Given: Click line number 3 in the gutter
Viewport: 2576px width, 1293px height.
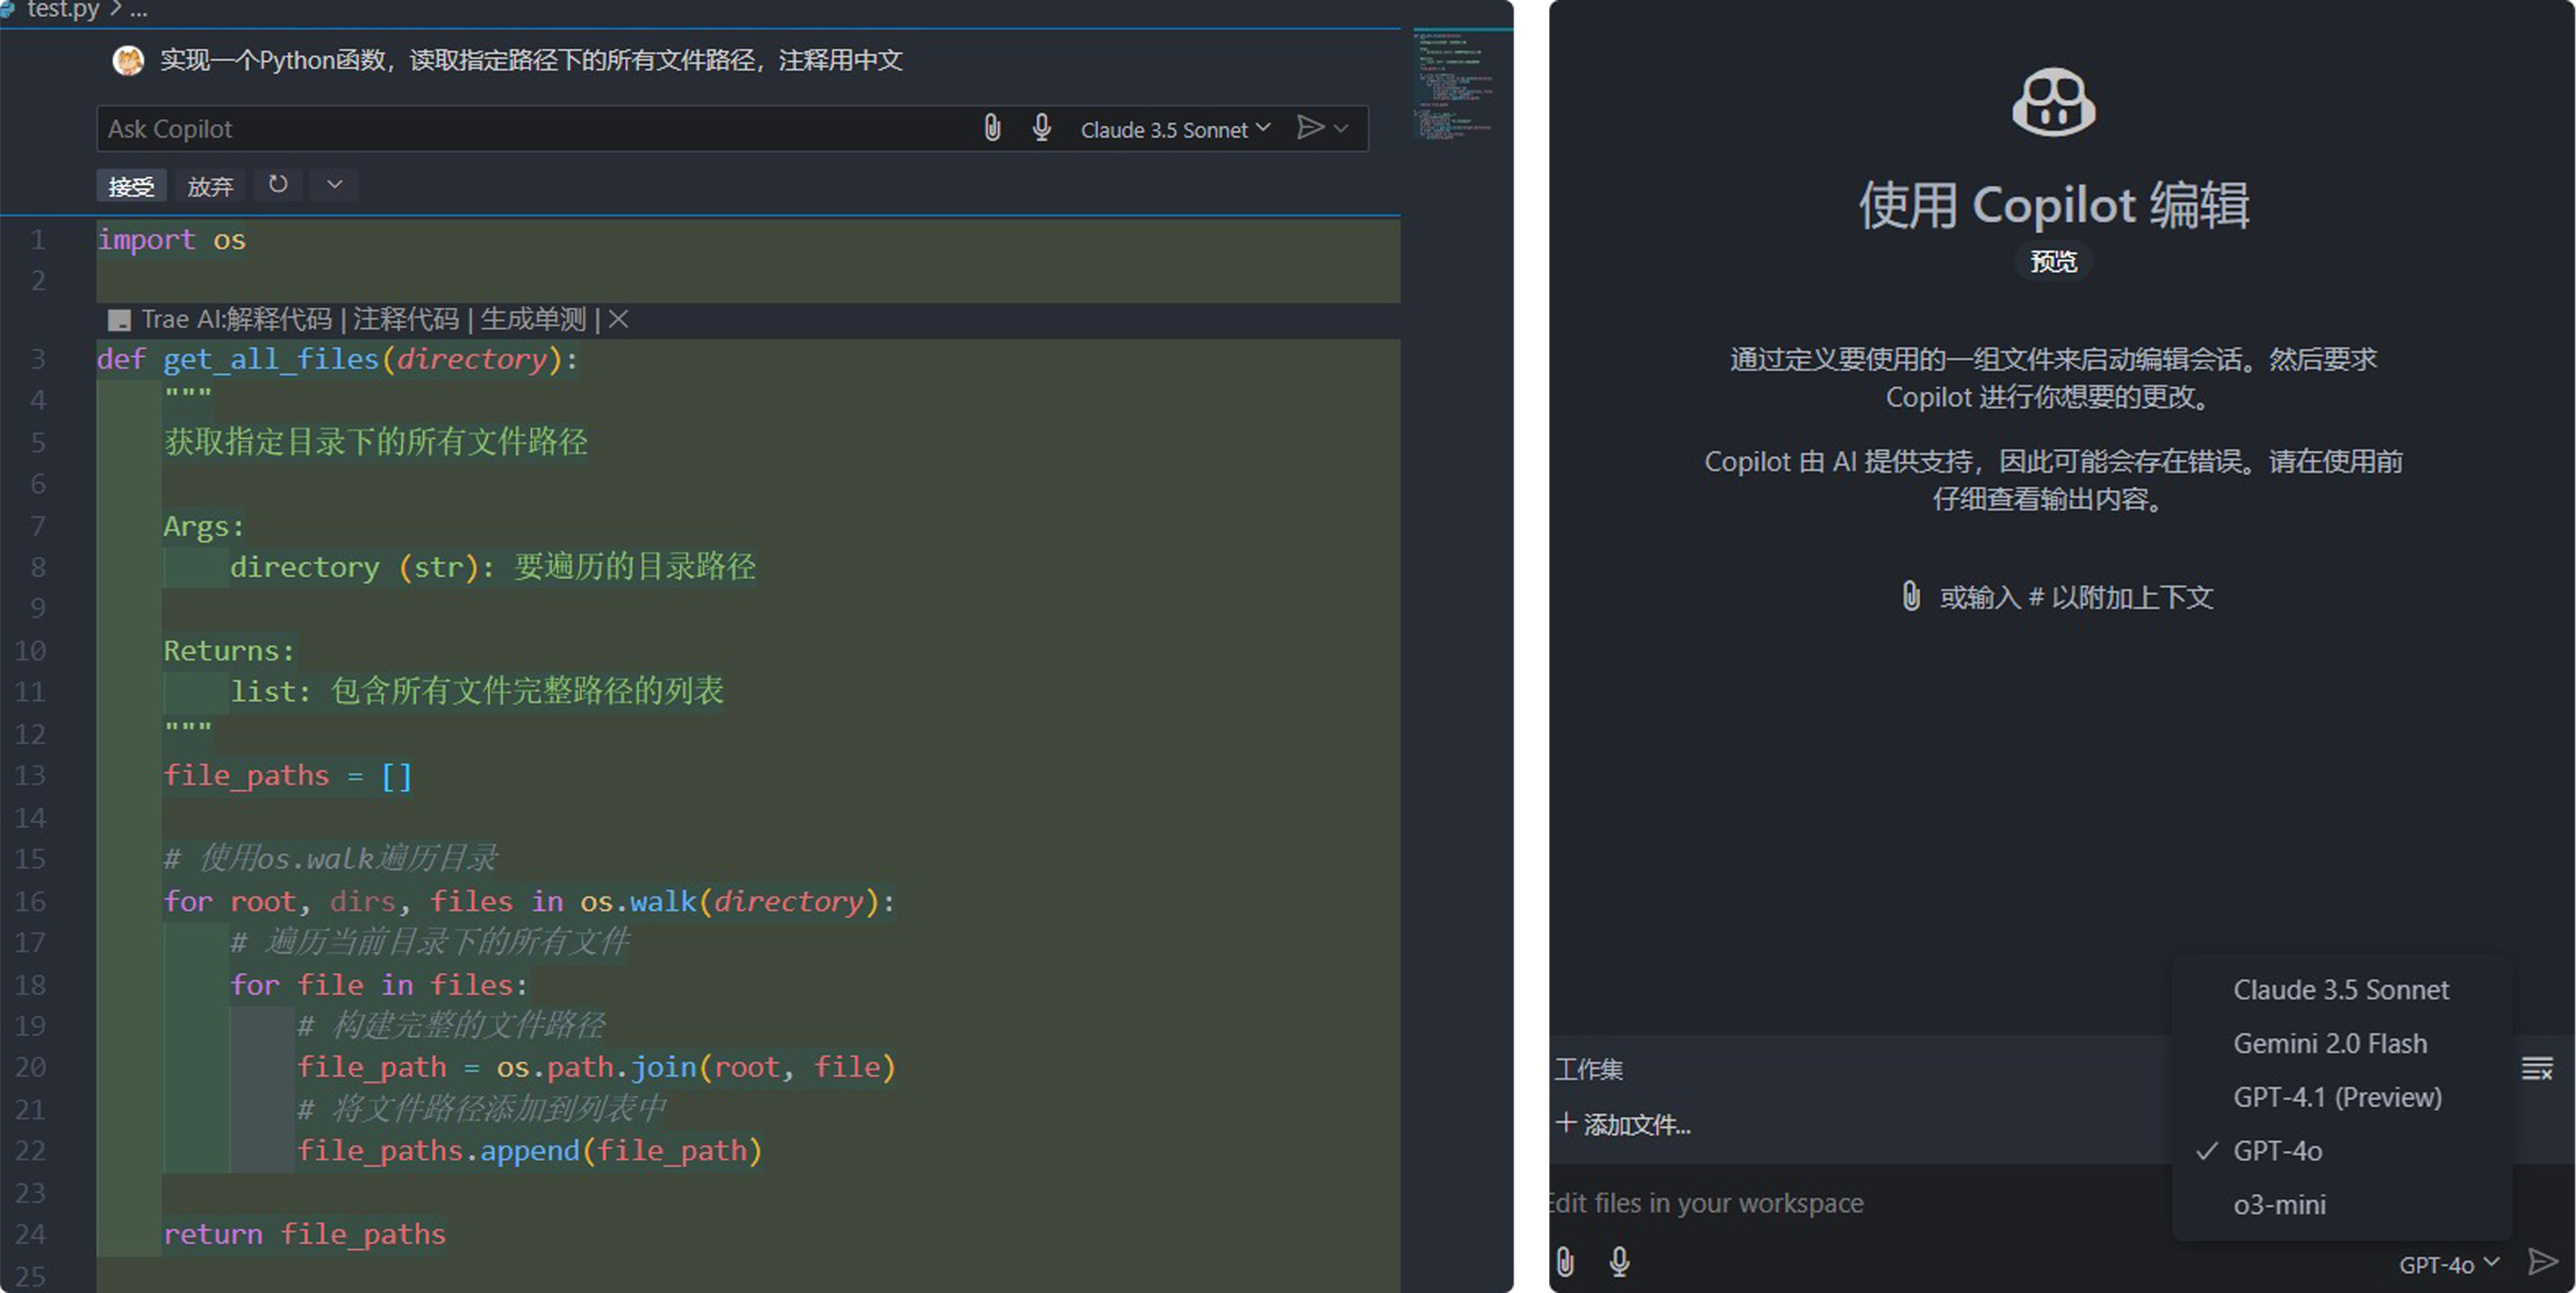Looking at the screenshot, I should [38, 359].
